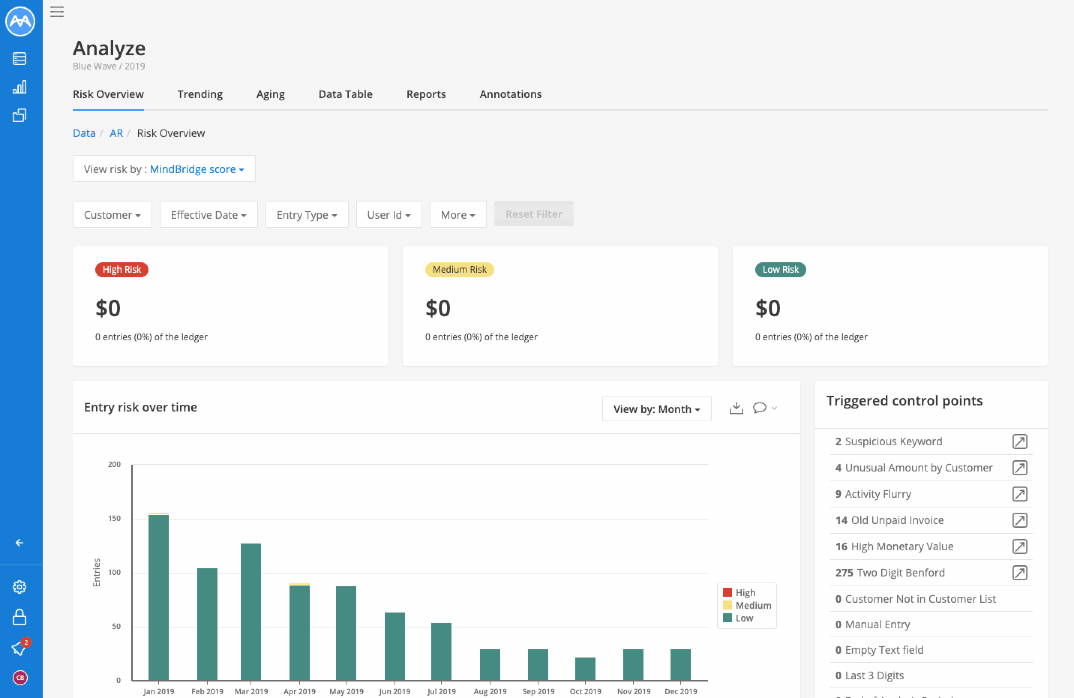Click the Dec 2019 bar in chart
This screenshot has height=698, width=1074.
681,664
